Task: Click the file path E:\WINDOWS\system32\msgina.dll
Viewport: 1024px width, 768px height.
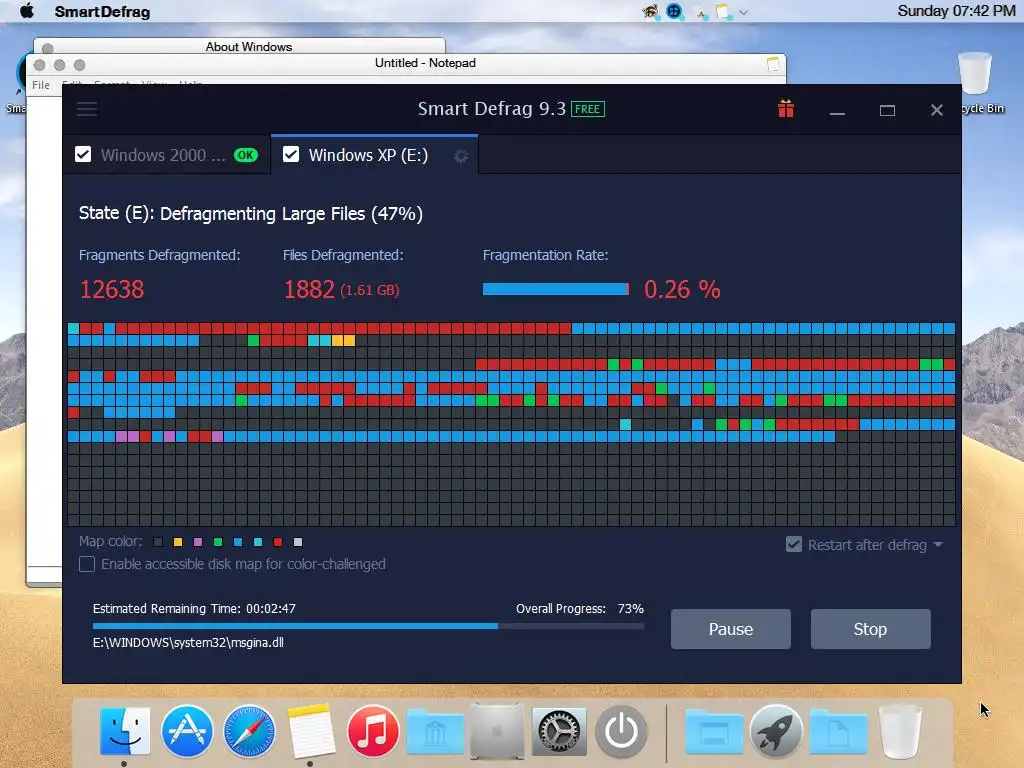Action: tap(188, 643)
